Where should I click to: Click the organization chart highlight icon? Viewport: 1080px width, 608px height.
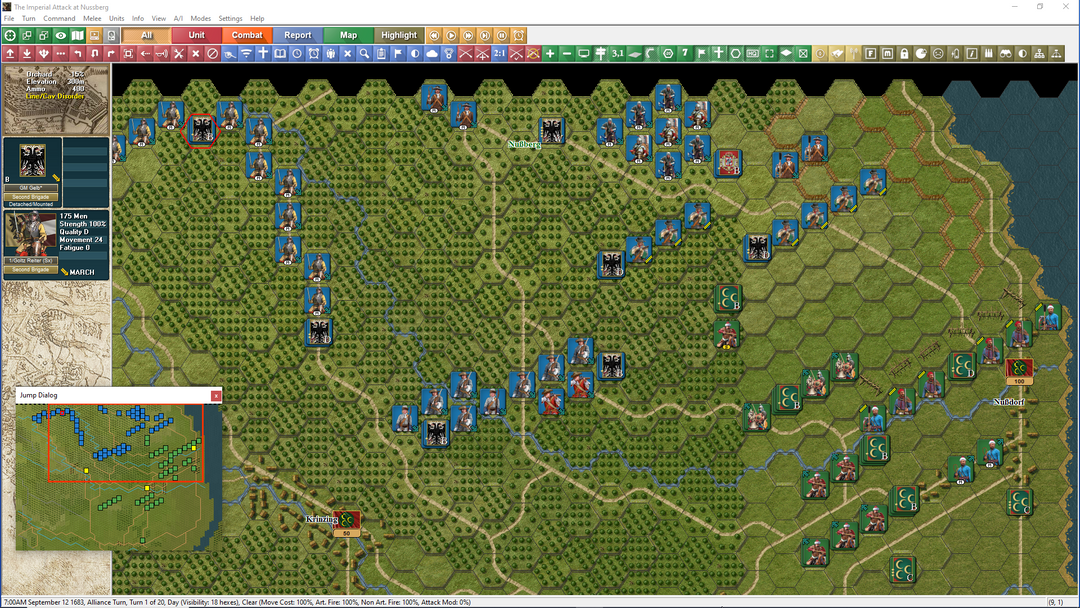click(1039, 53)
